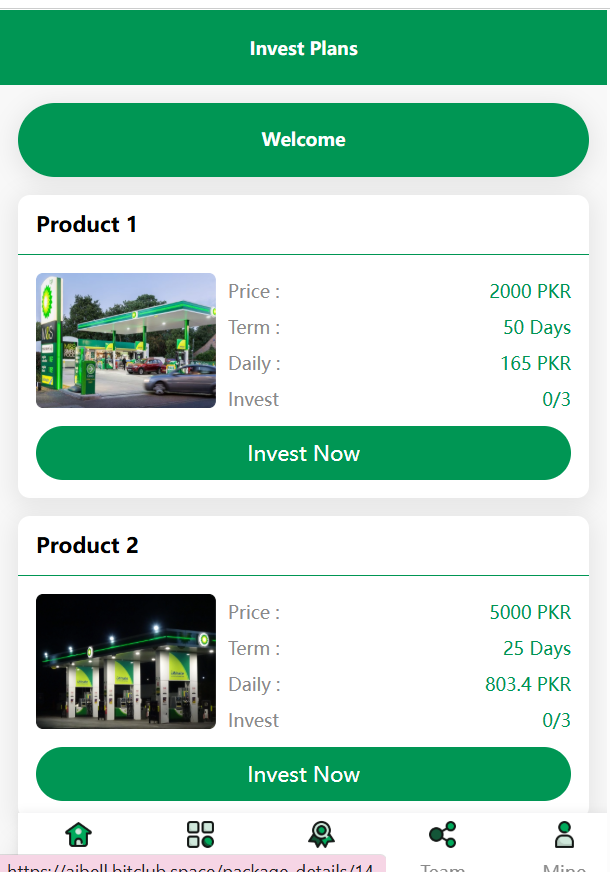Screen dimensions: 610x872
Task: Click the award ribbon icon in bottom bar
Action: tap(321, 834)
